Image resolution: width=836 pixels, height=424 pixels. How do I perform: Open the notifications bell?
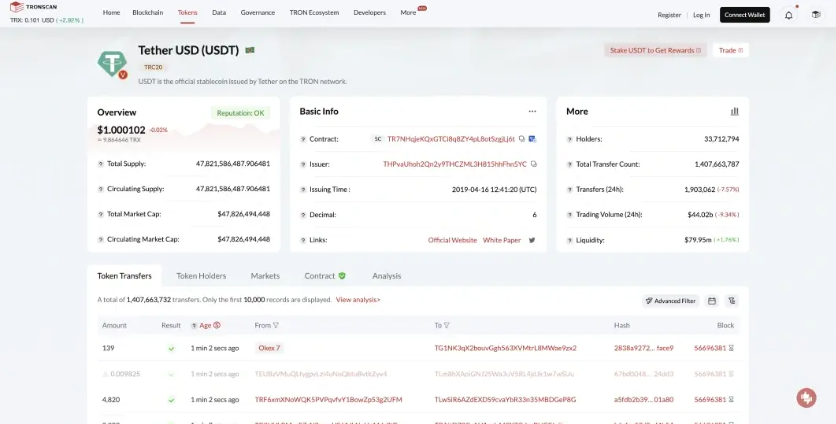789,15
